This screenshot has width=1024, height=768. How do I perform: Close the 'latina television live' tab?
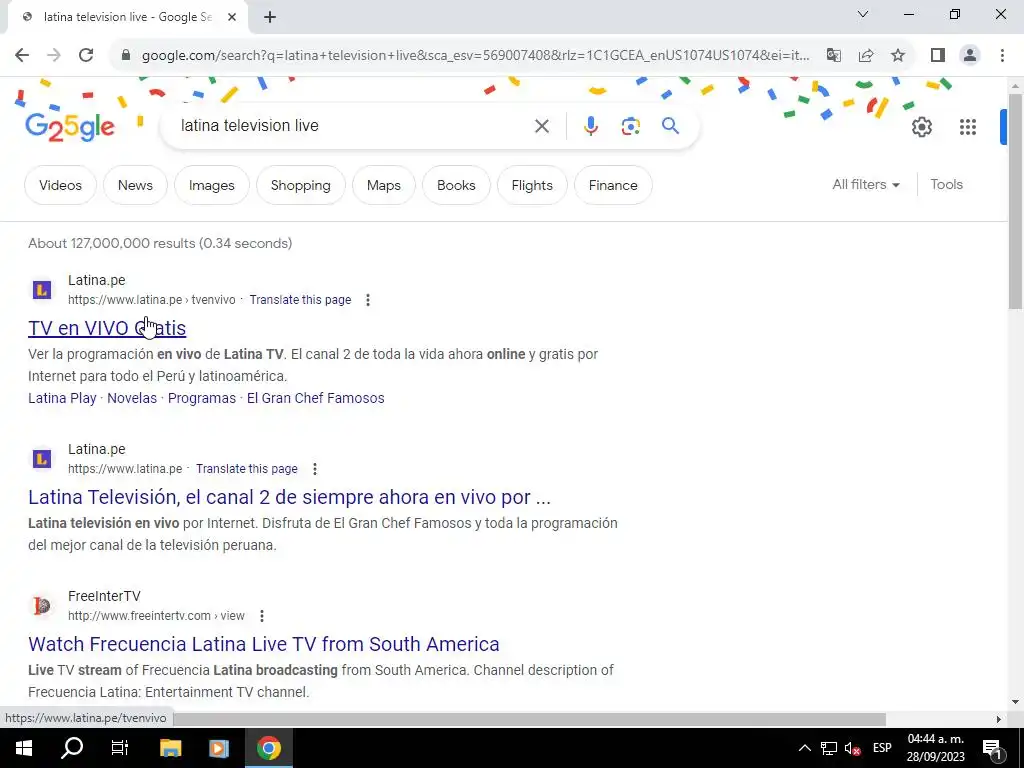click(232, 18)
